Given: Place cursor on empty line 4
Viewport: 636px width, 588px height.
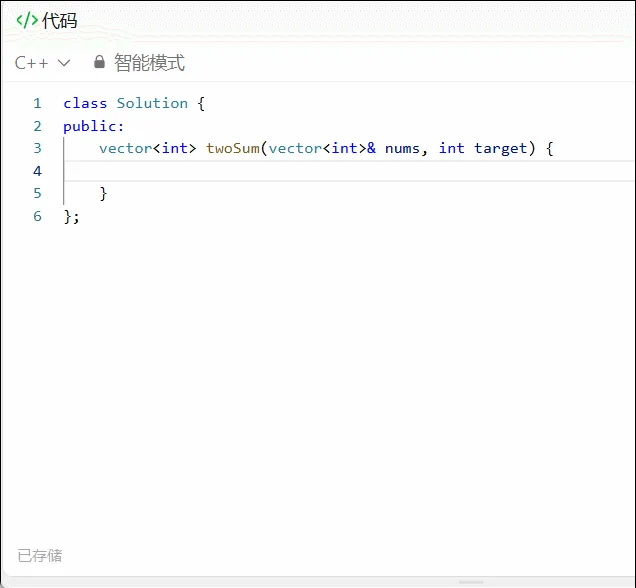Looking at the screenshot, I should (349, 171).
